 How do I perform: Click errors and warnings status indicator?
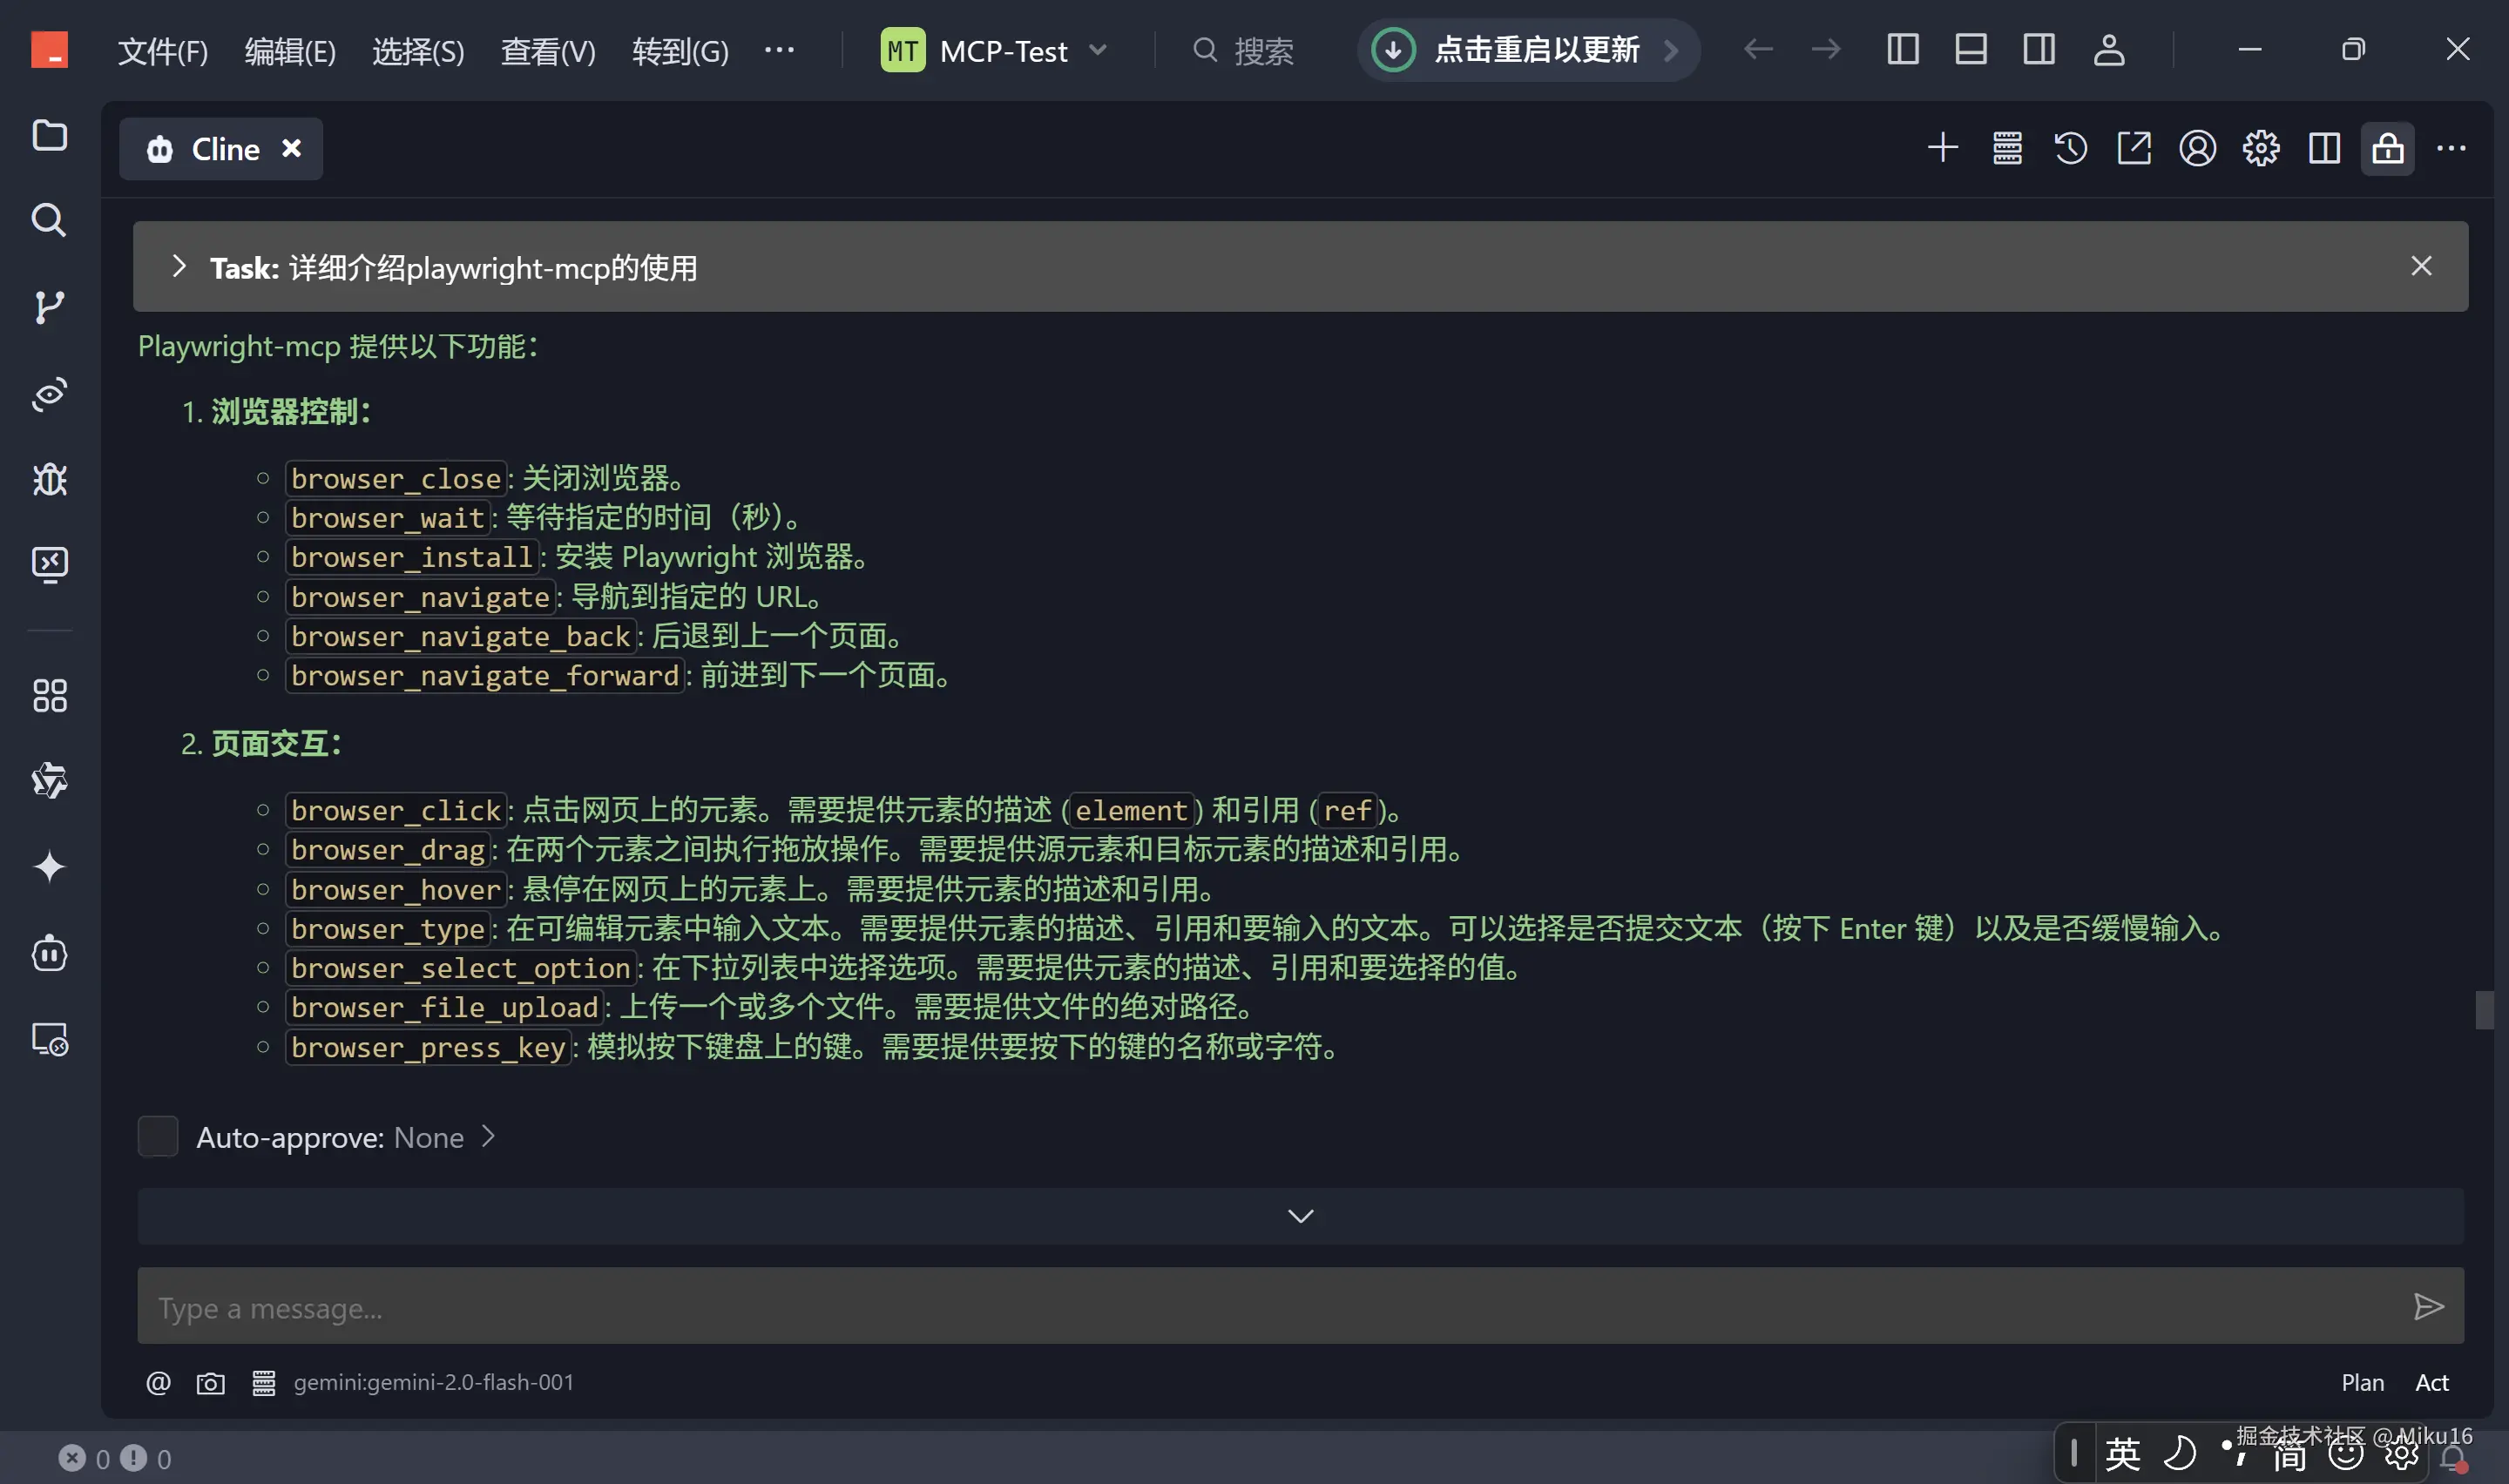coord(115,1458)
